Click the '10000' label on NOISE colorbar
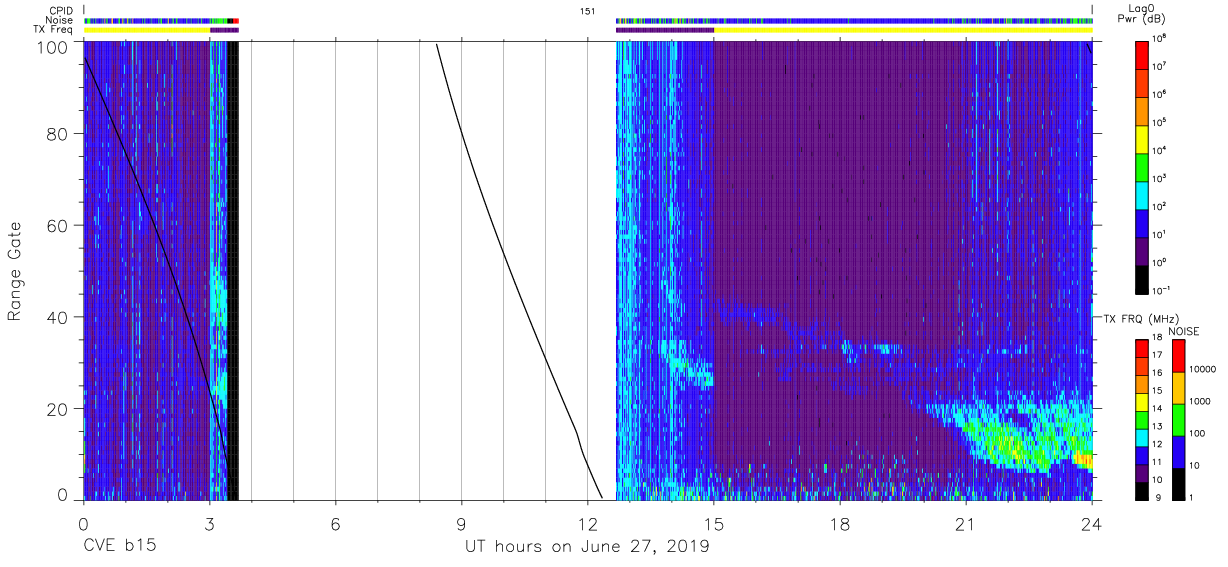The width and height of the screenshot is (1228, 567). pyautogui.click(x=1203, y=370)
